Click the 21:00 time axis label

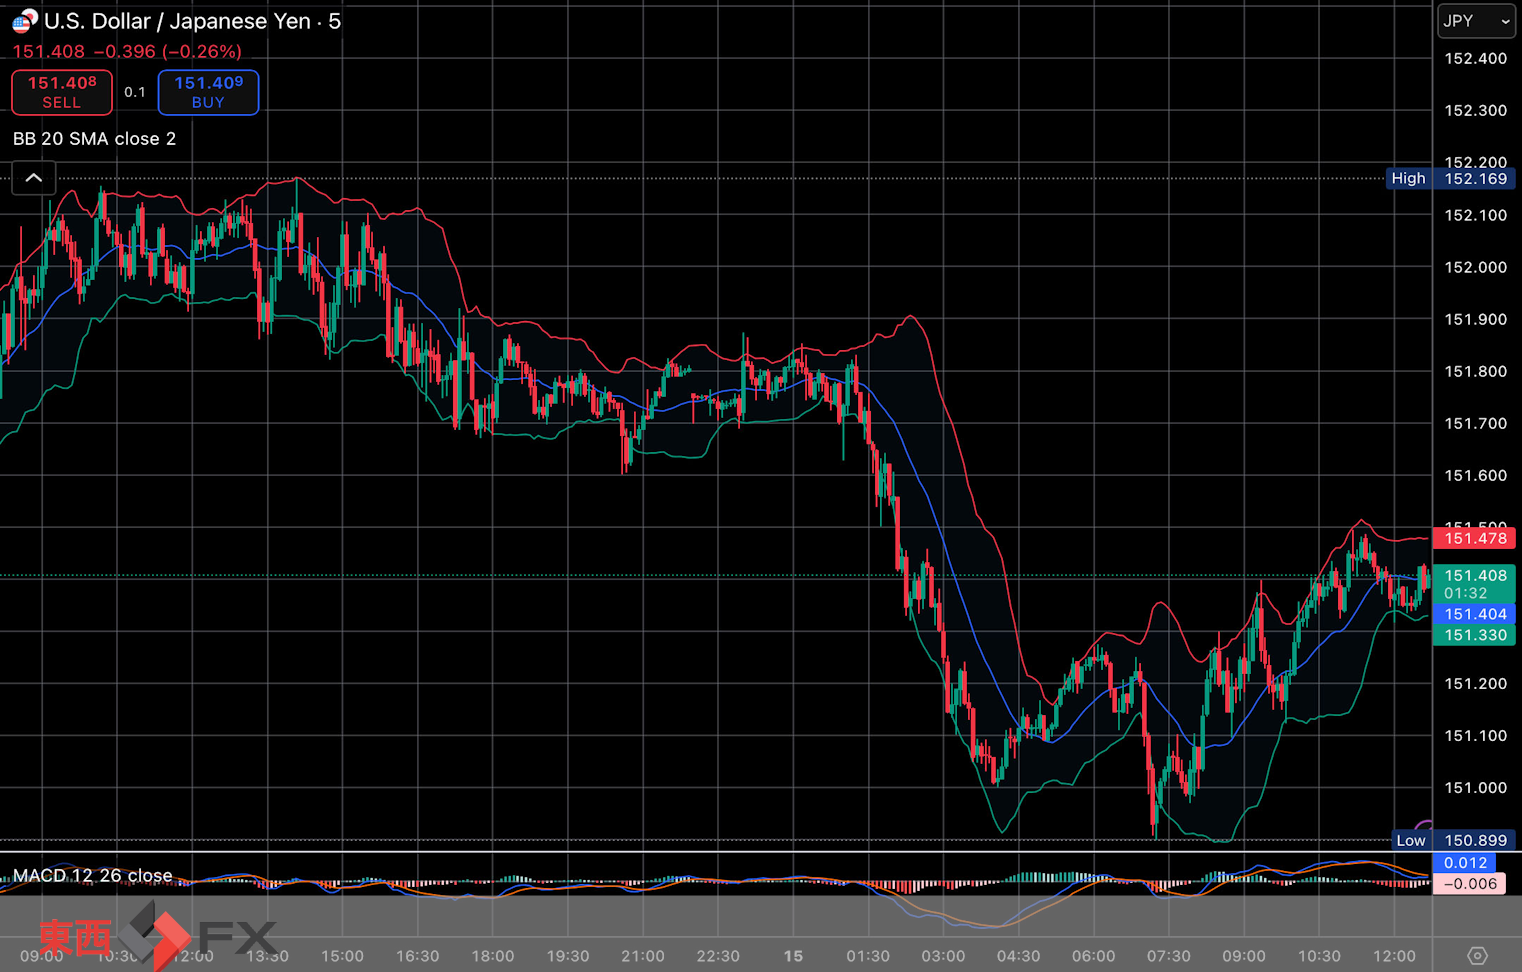pyautogui.click(x=642, y=956)
